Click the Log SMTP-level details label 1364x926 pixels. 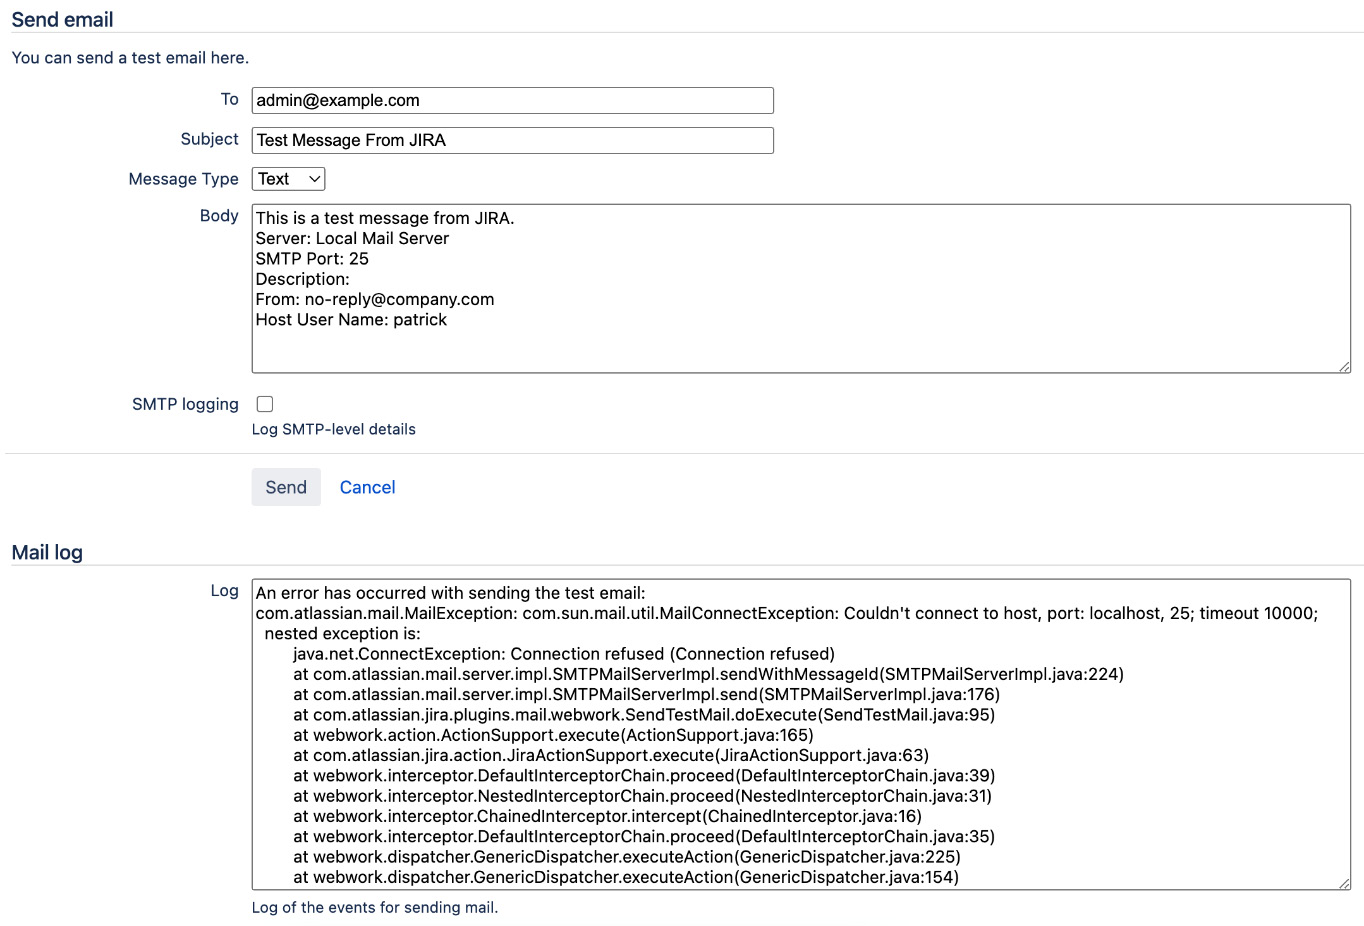(x=333, y=429)
